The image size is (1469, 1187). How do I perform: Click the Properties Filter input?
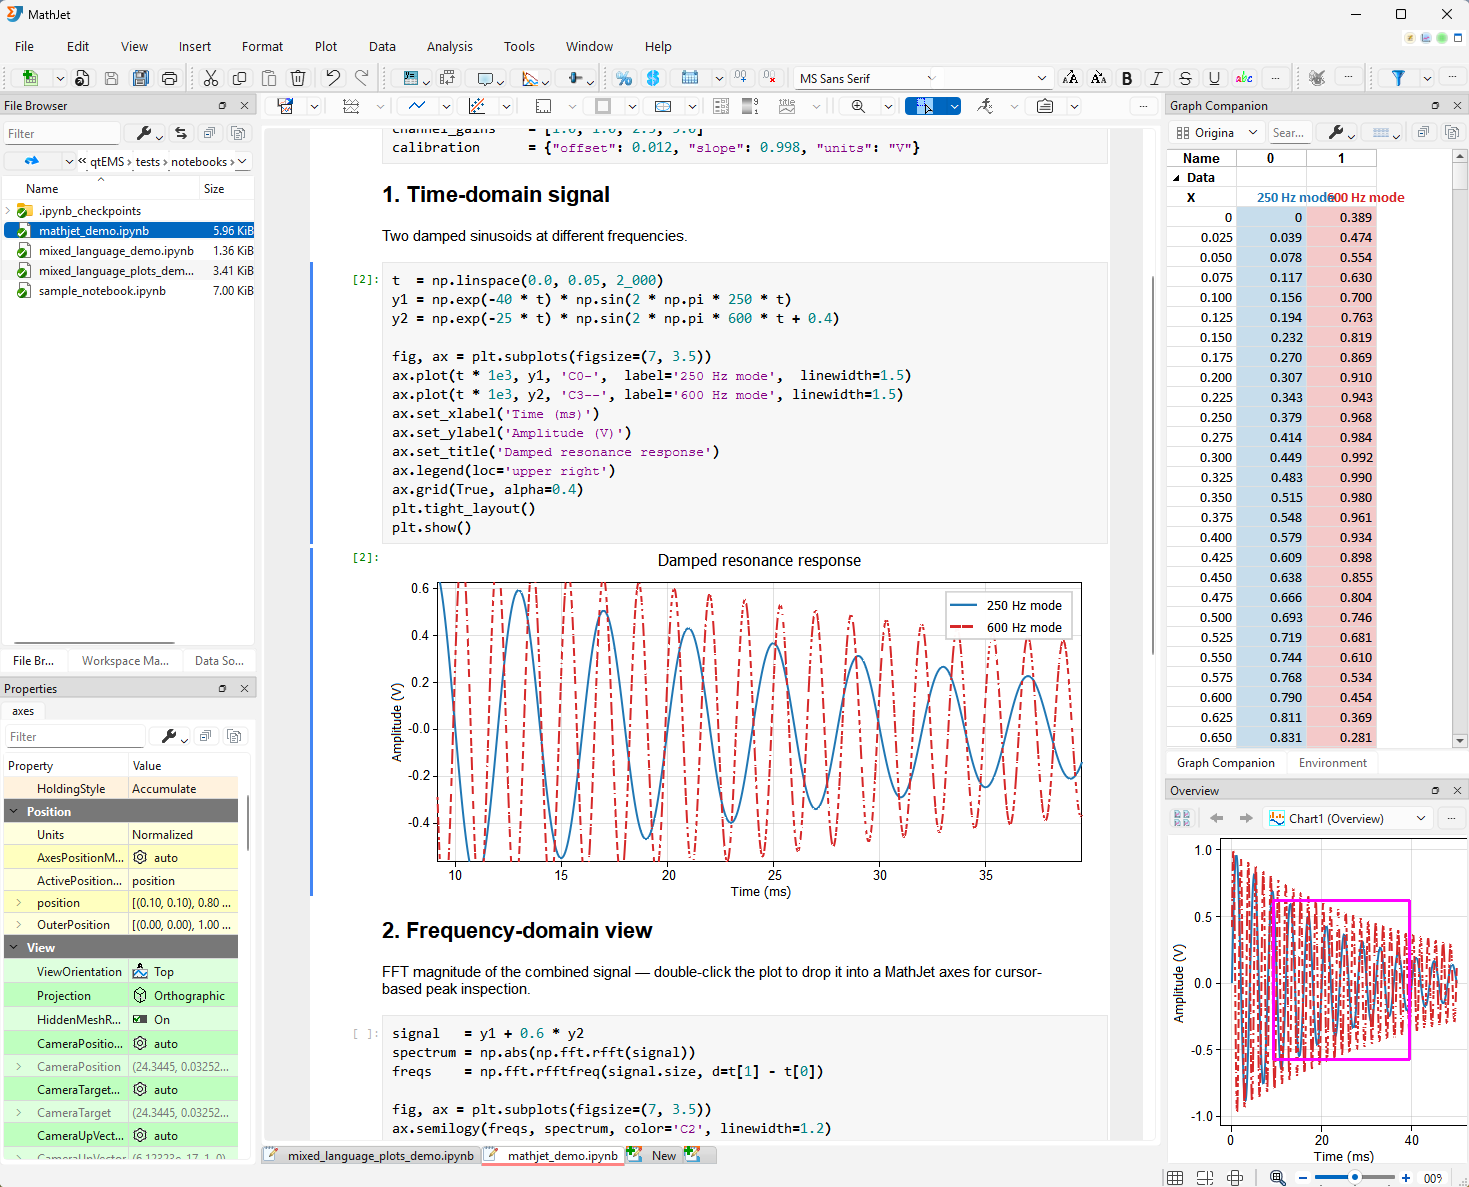[75, 737]
